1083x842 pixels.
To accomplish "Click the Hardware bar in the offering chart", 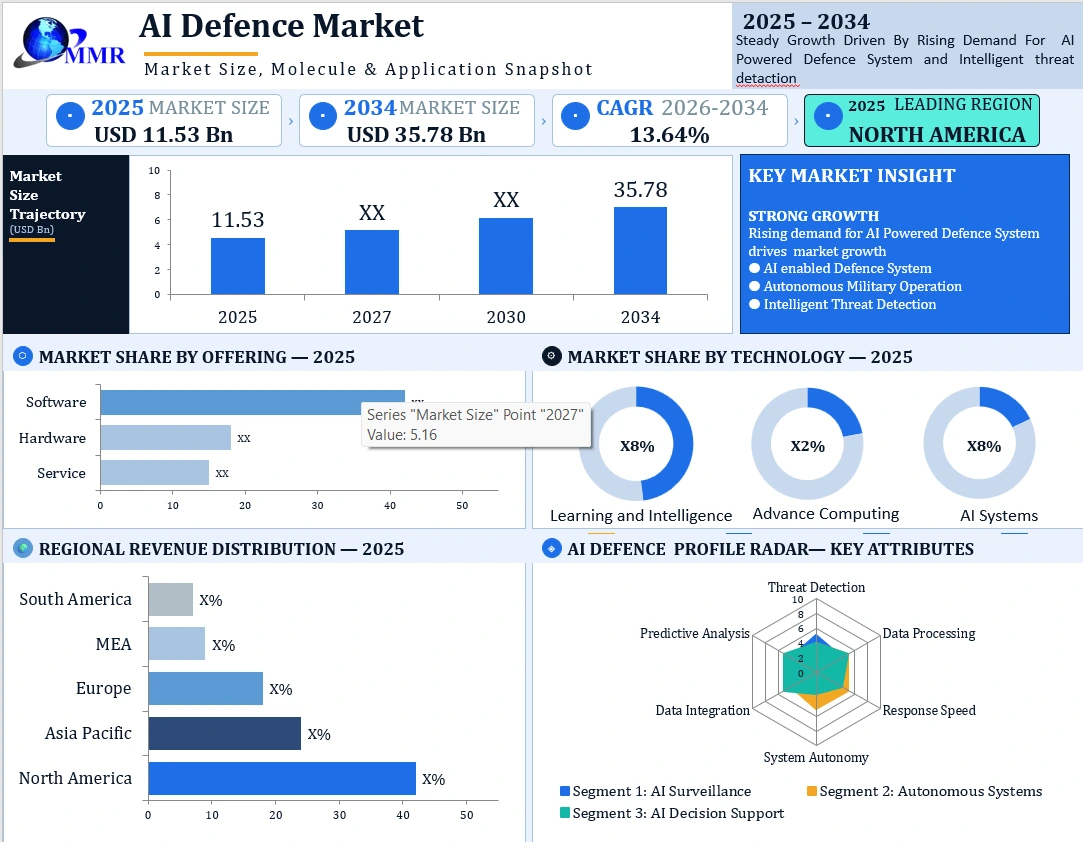I will tap(165, 437).
